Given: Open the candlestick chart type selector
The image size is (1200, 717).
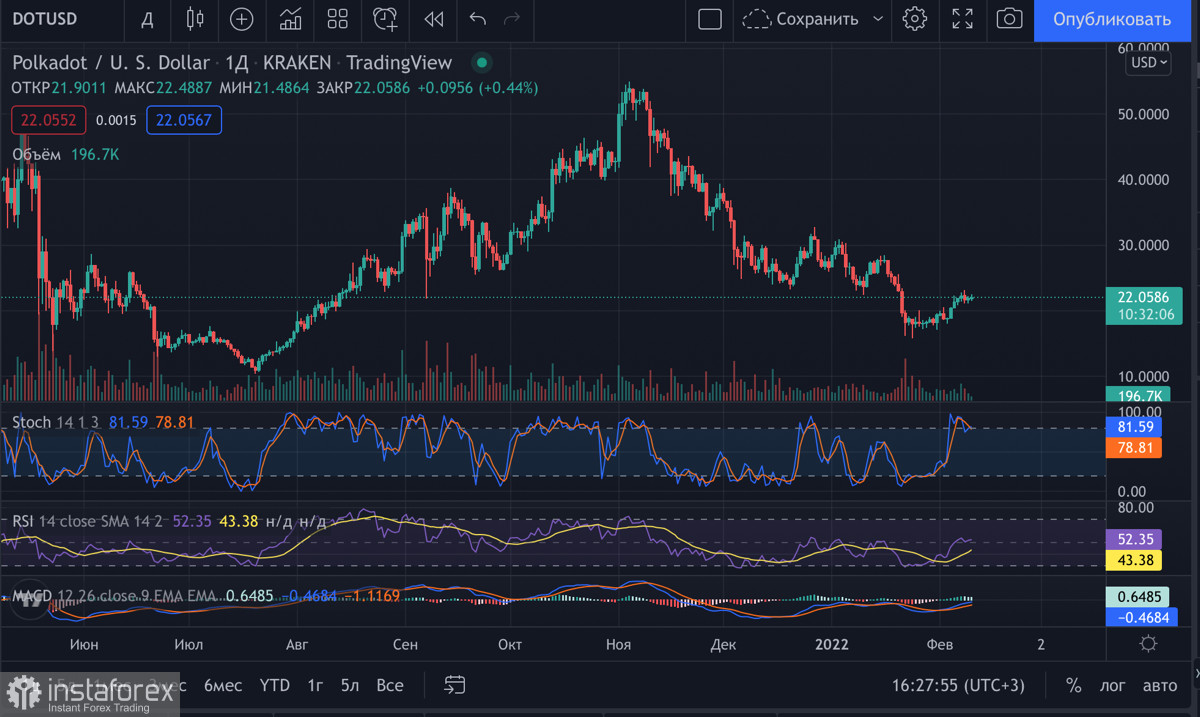Looking at the screenshot, I should 195,19.
